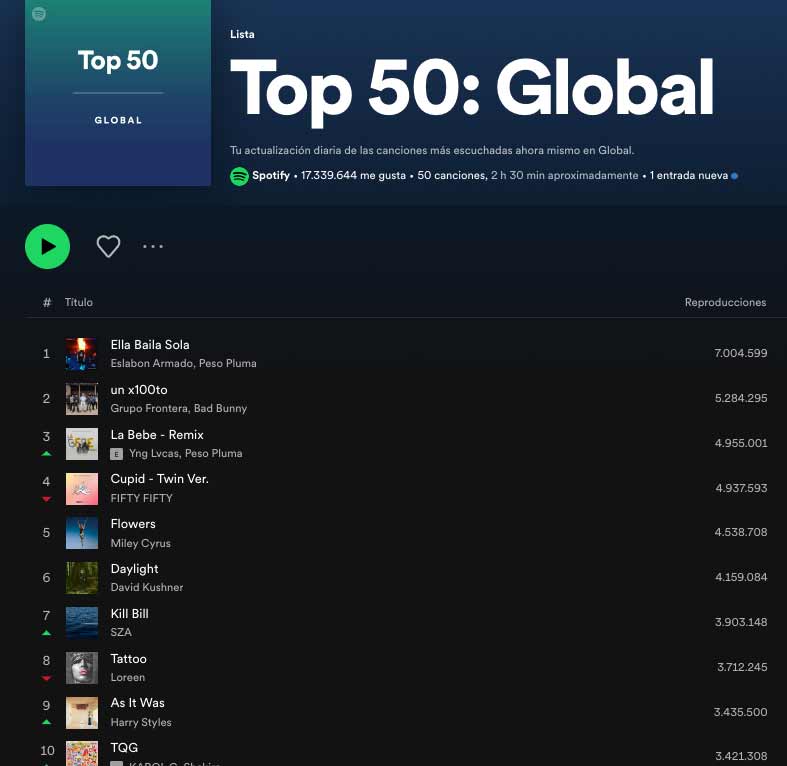Viewport: 787px width, 766px height.
Task: Open the three-dots more options menu
Action: click(153, 246)
